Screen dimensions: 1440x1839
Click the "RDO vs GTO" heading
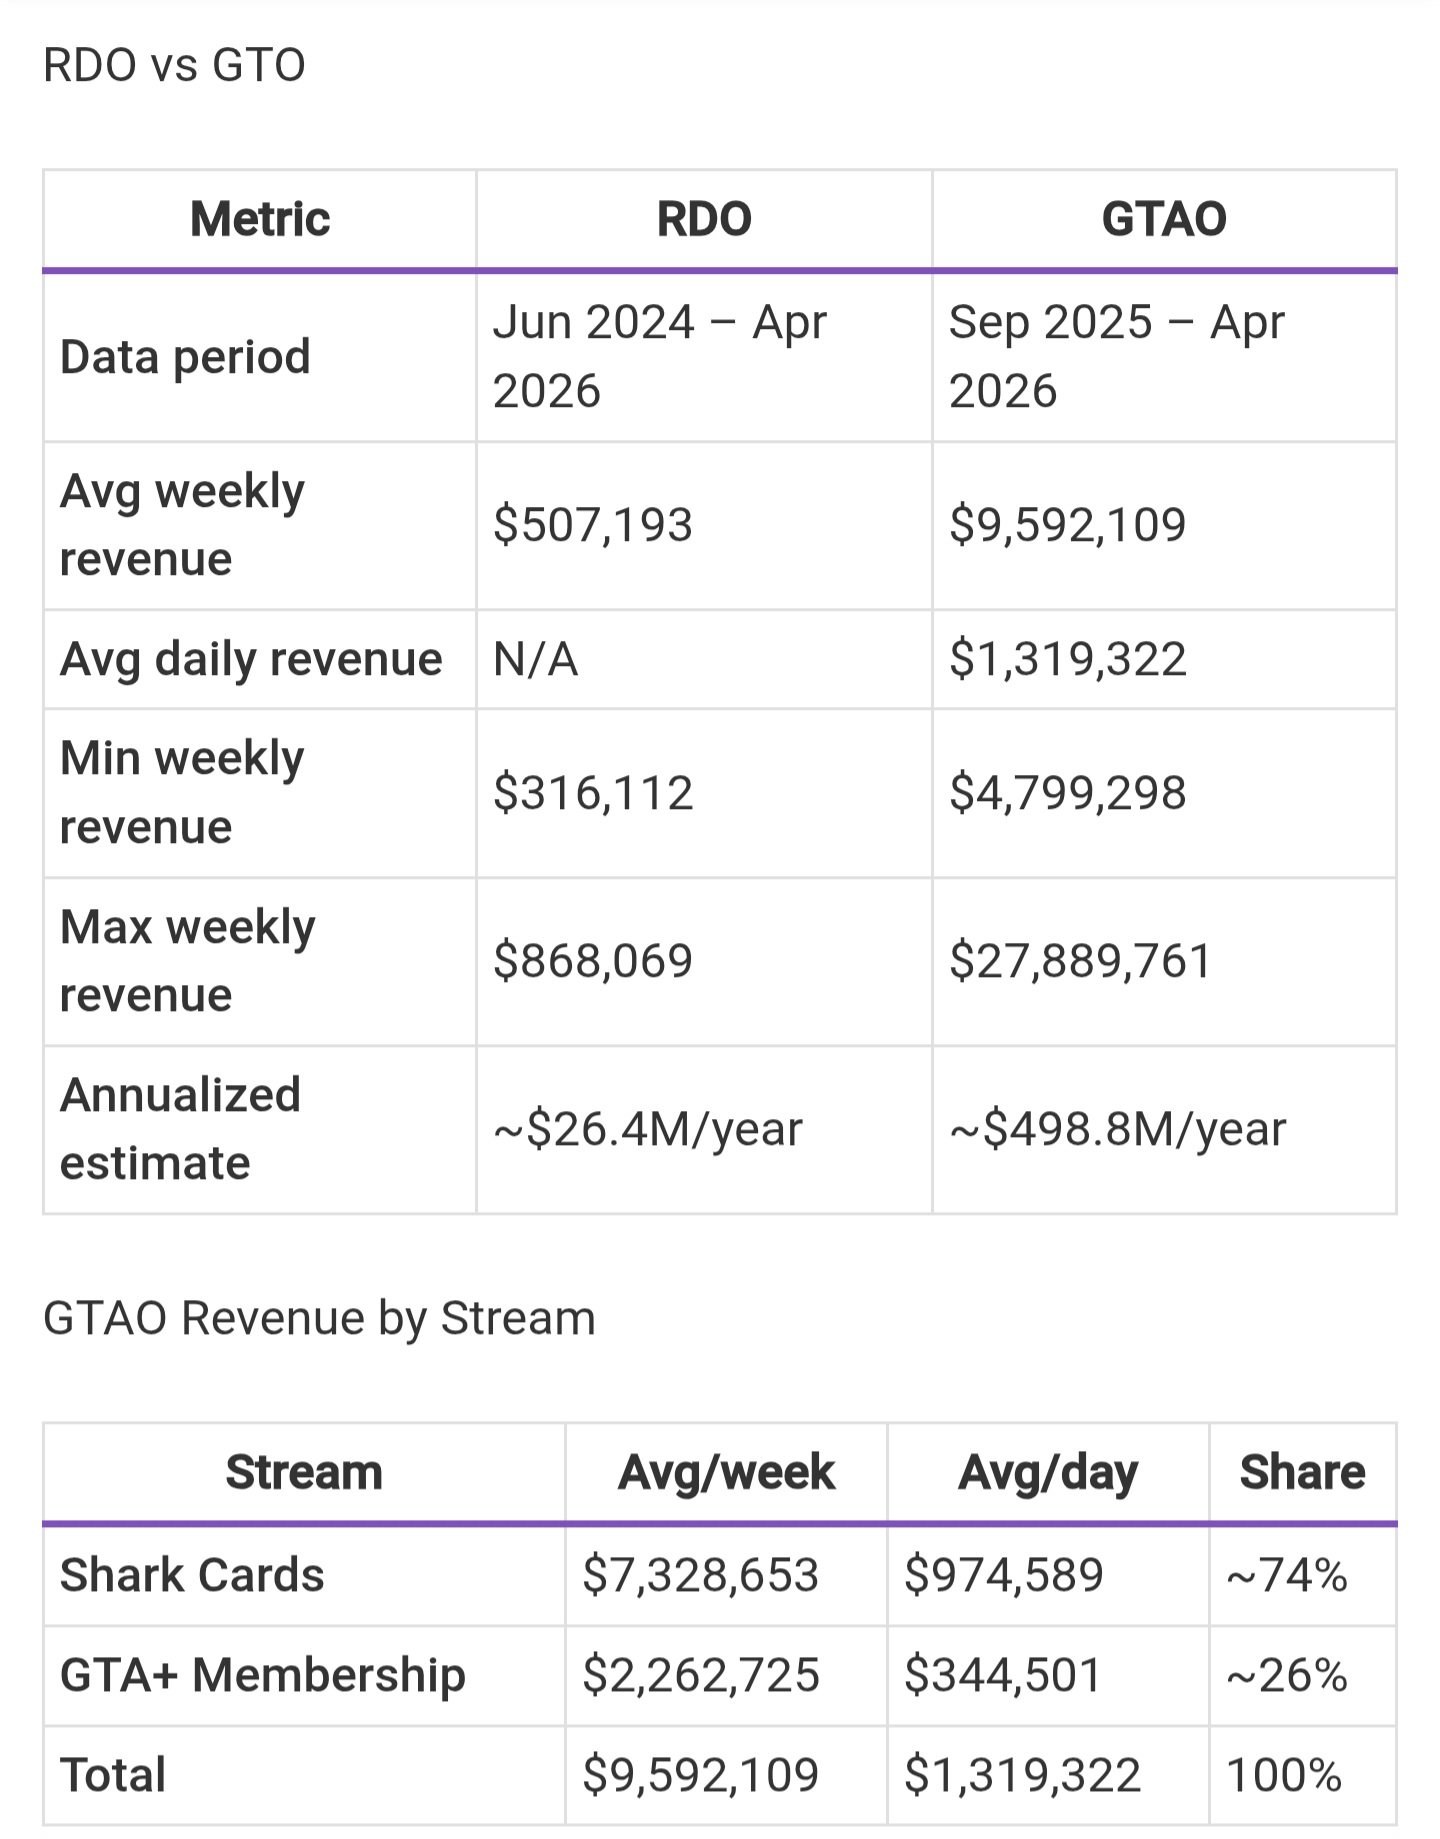174,65
